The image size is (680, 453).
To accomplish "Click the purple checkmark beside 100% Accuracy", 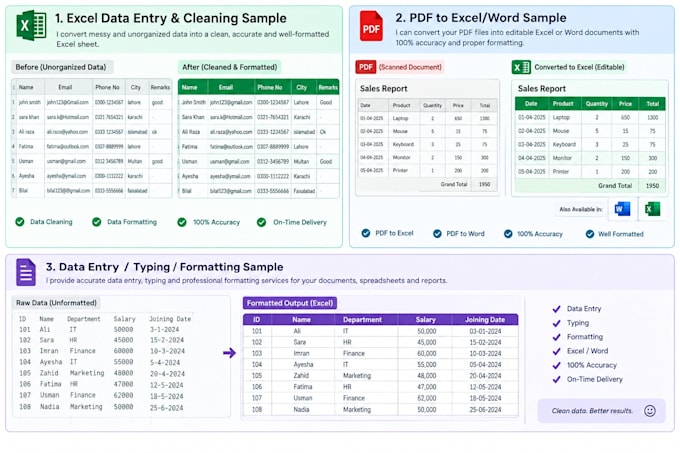I will click(x=556, y=365).
